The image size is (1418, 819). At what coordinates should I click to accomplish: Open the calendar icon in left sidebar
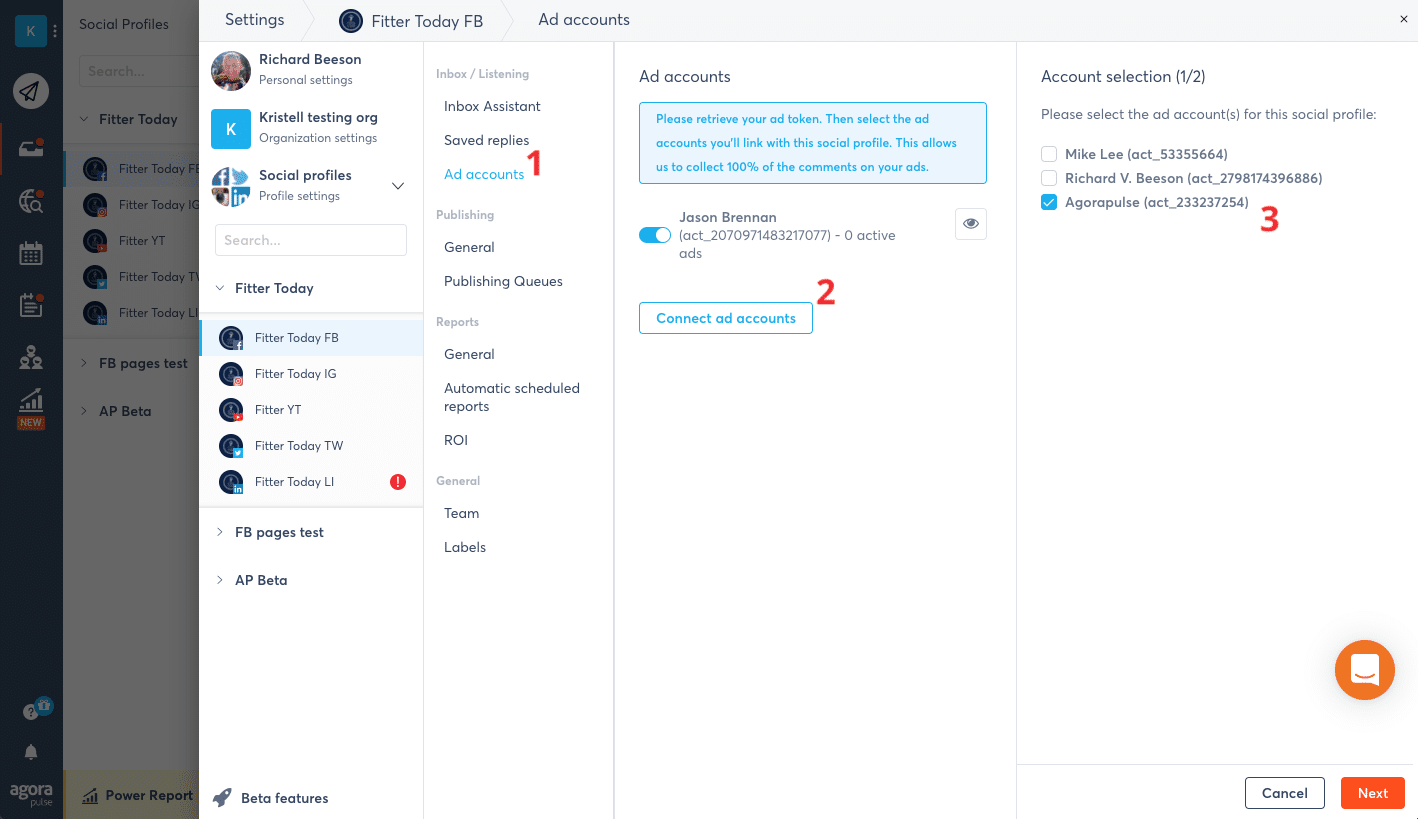pyautogui.click(x=31, y=253)
